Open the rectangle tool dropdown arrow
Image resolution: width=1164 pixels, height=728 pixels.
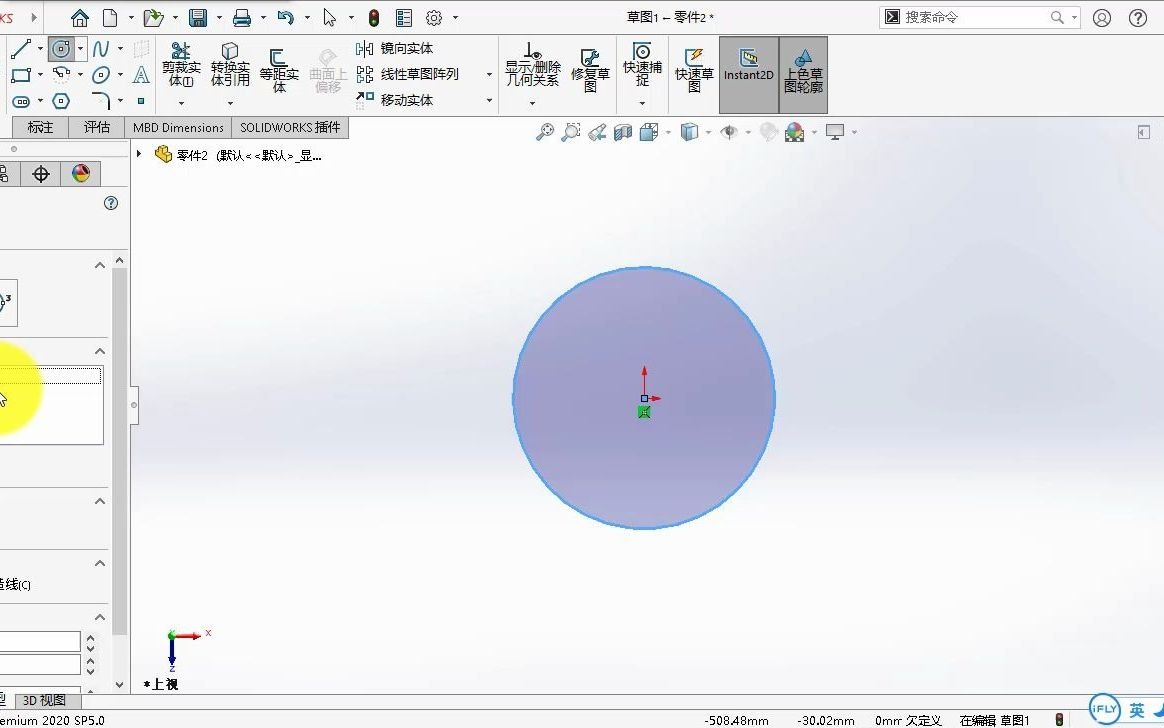[x=40, y=74]
